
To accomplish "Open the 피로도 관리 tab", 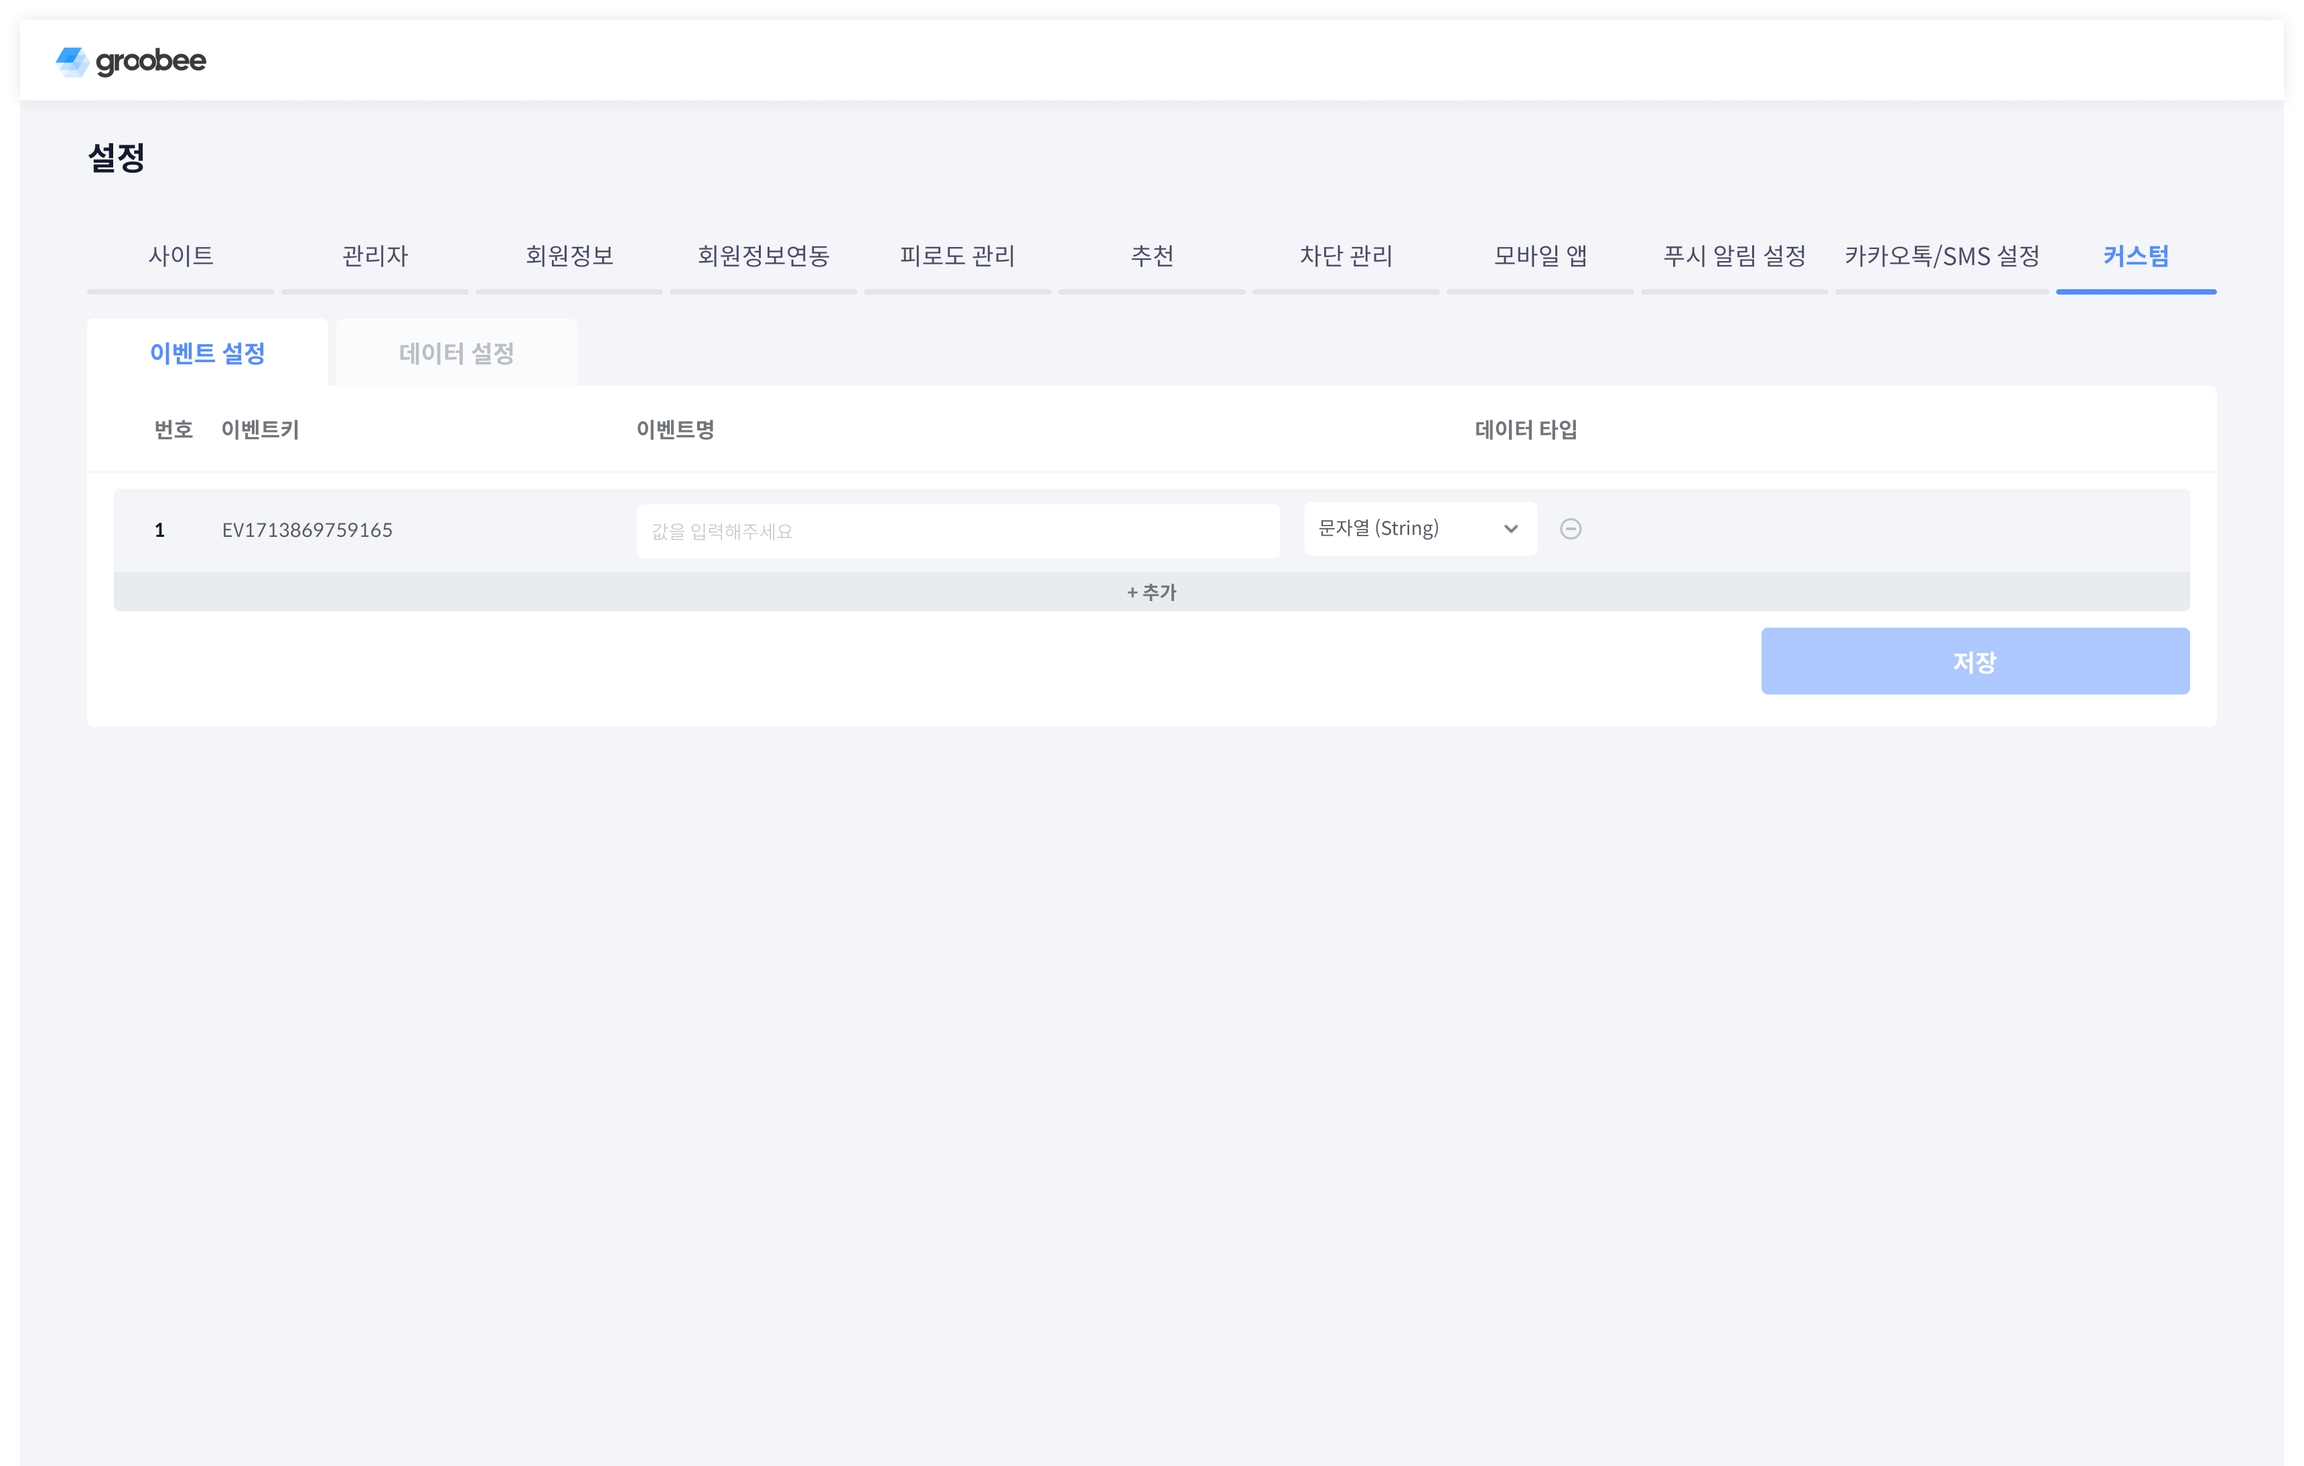I will point(957,256).
